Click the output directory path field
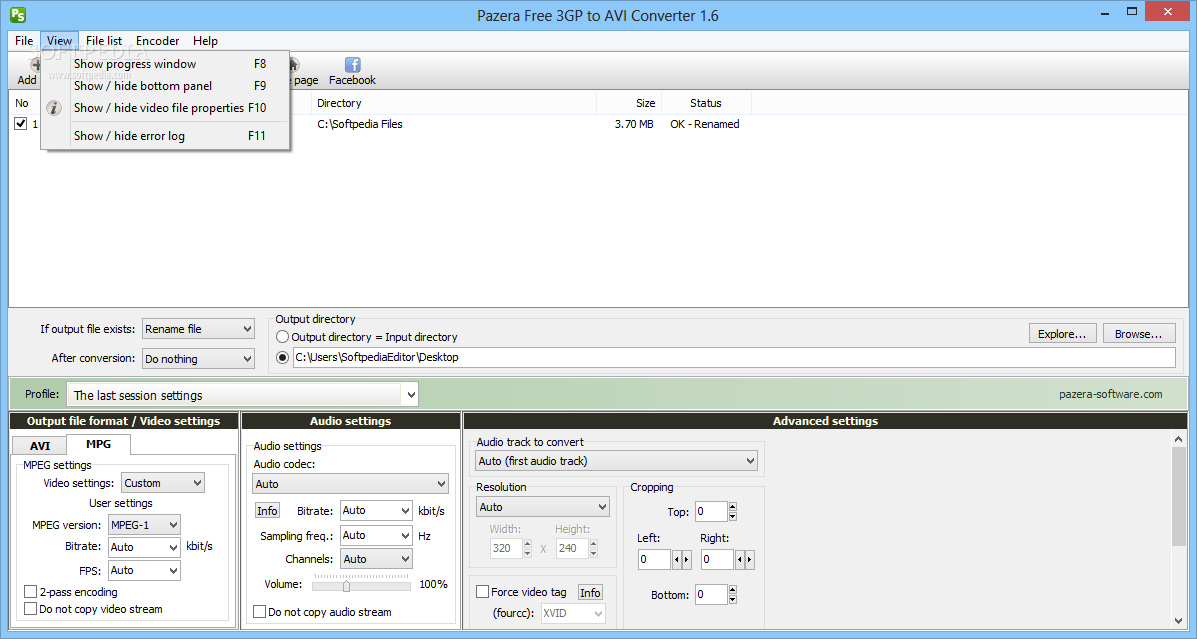The height and width of the screenshot is (639, 1197). tap(734, 357)
